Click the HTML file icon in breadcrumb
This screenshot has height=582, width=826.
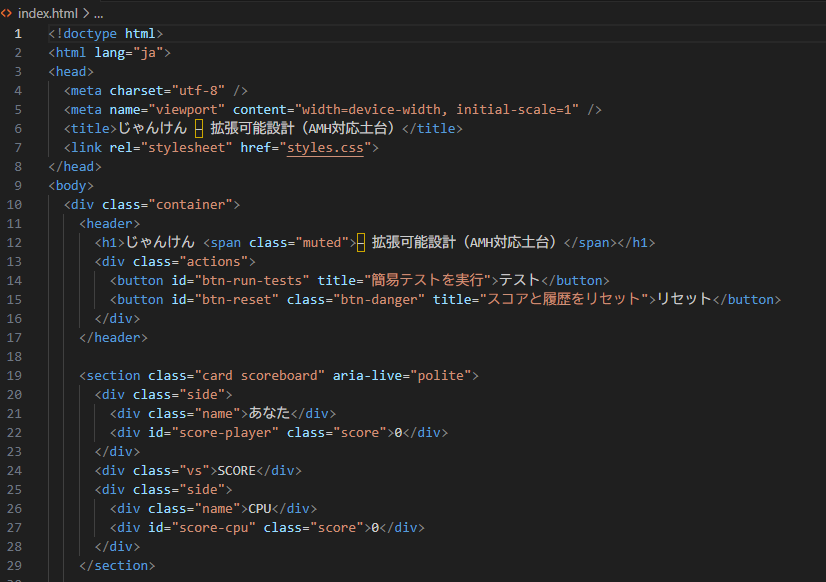(x=6, y=13)
